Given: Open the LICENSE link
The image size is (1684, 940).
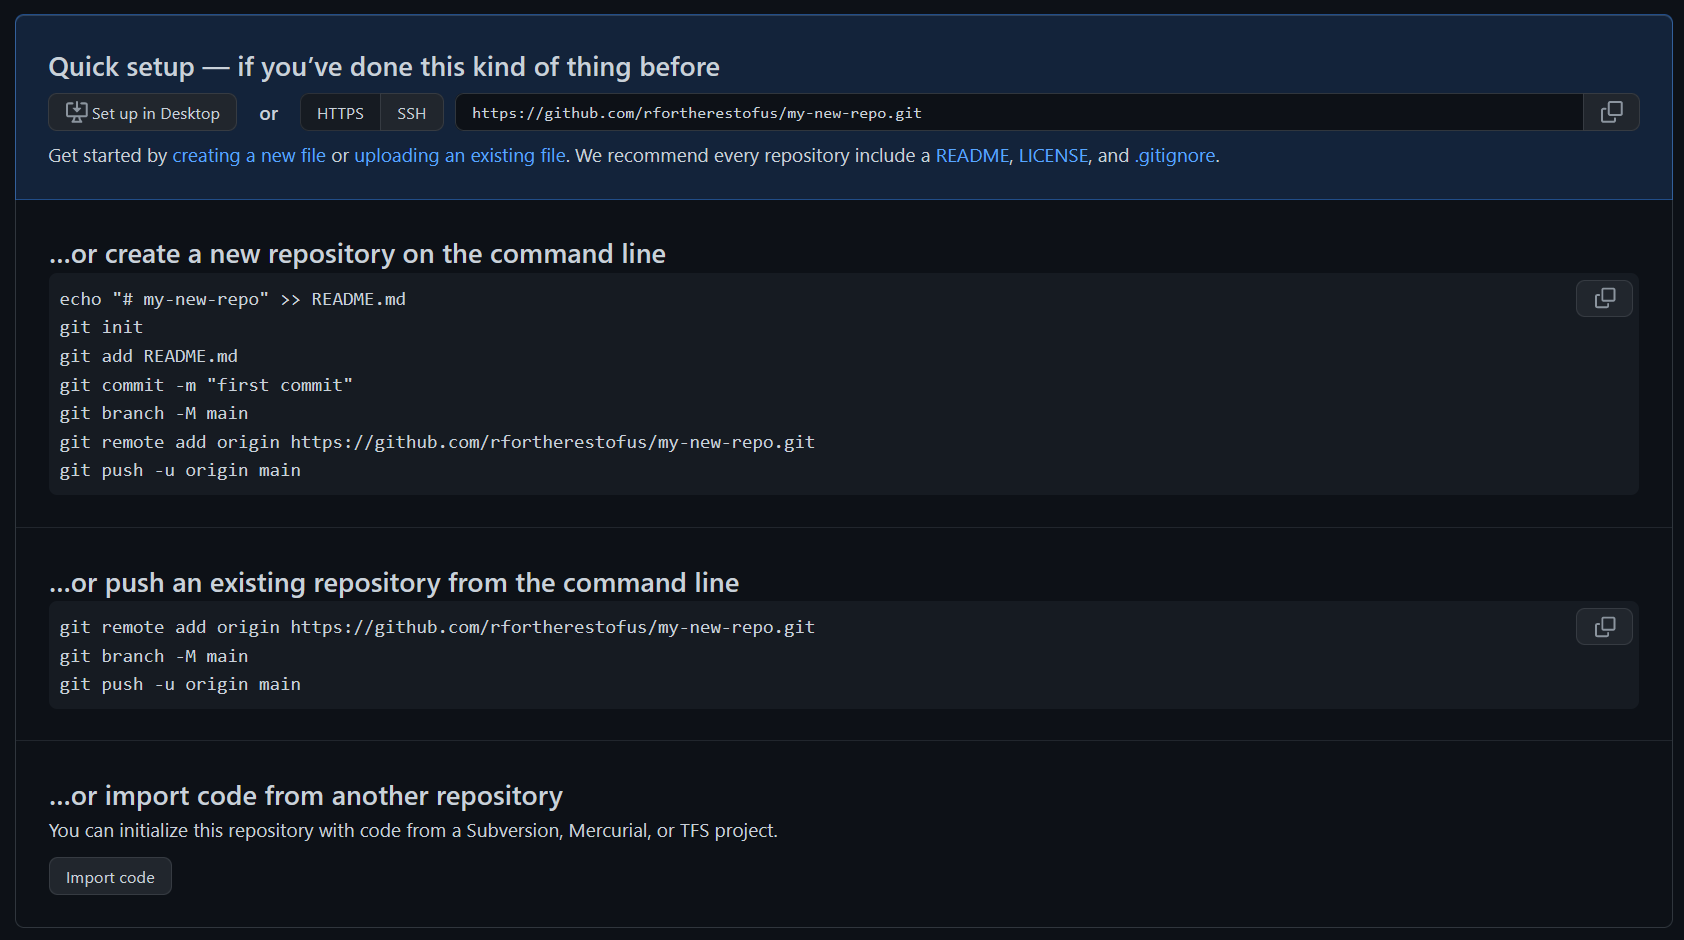Looking at the screenshot, I should click(x=1053, y=155).
